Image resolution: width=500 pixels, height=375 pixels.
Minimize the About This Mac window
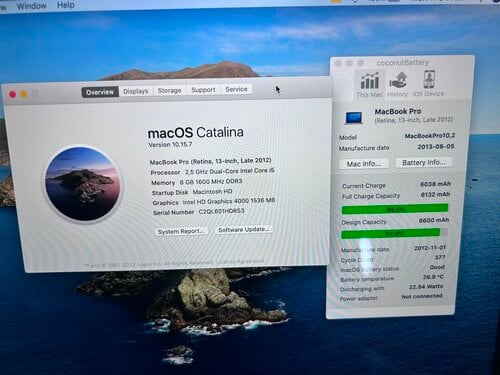[x=24, y=94]
